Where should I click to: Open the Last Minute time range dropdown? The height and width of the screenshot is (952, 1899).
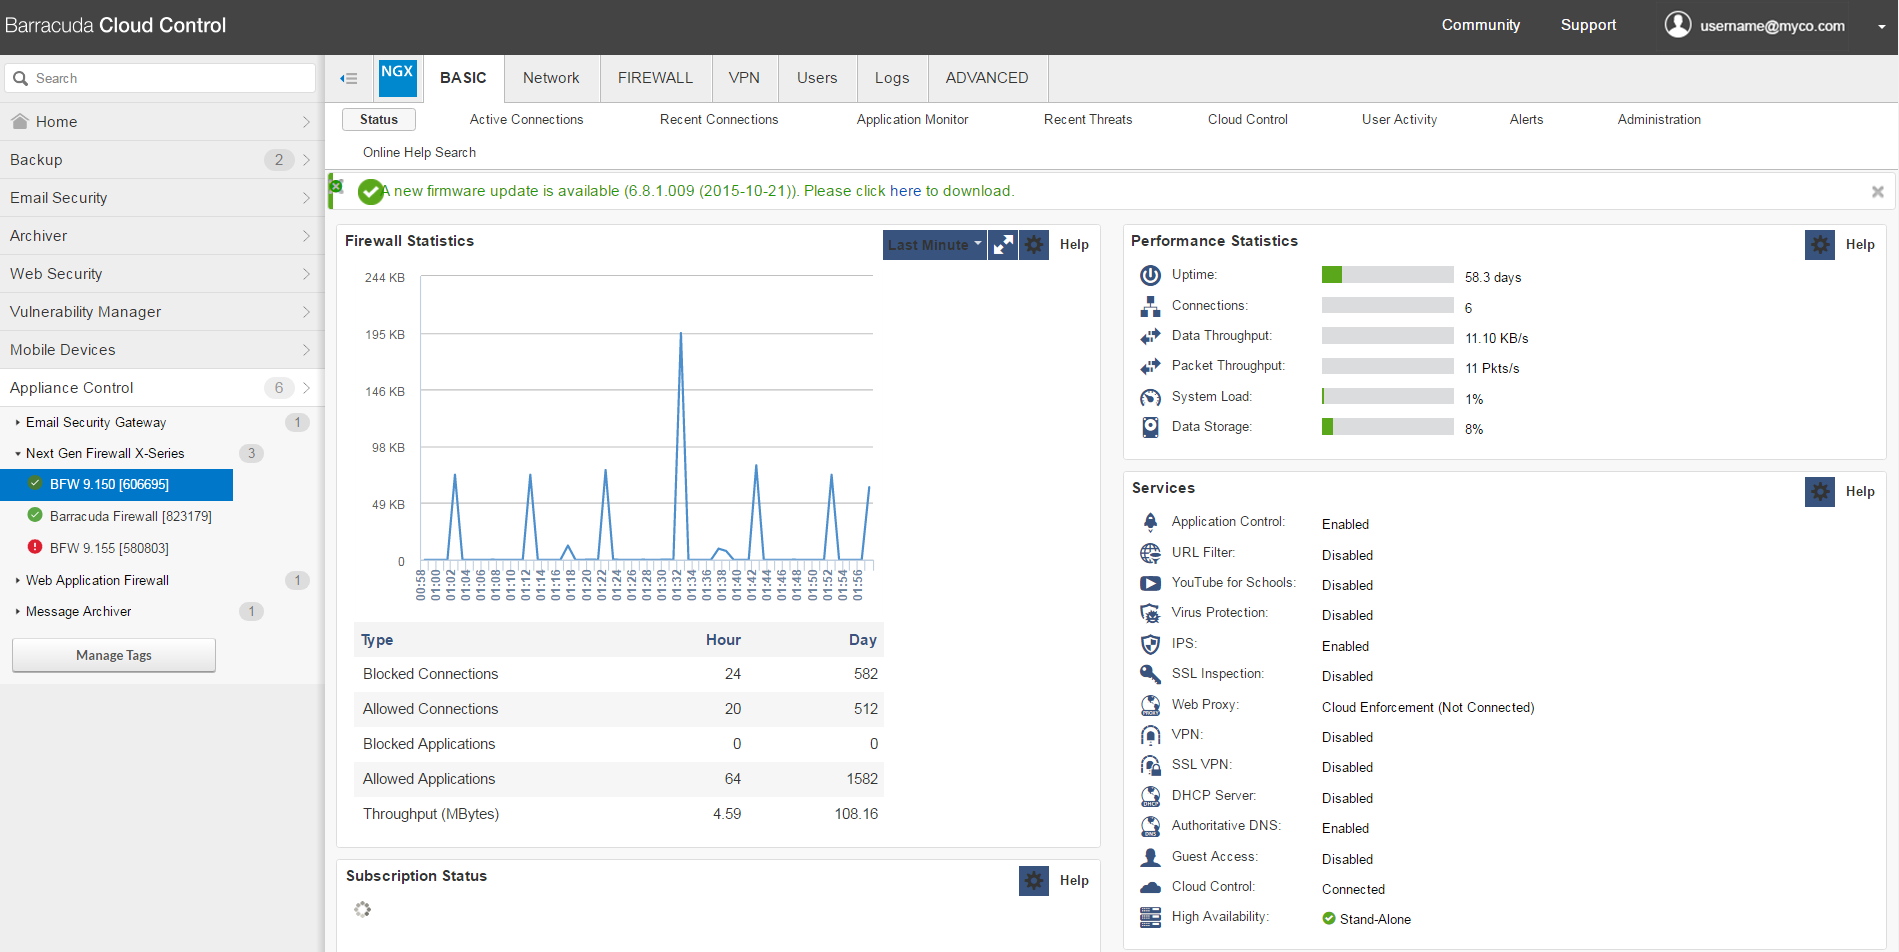935,244
